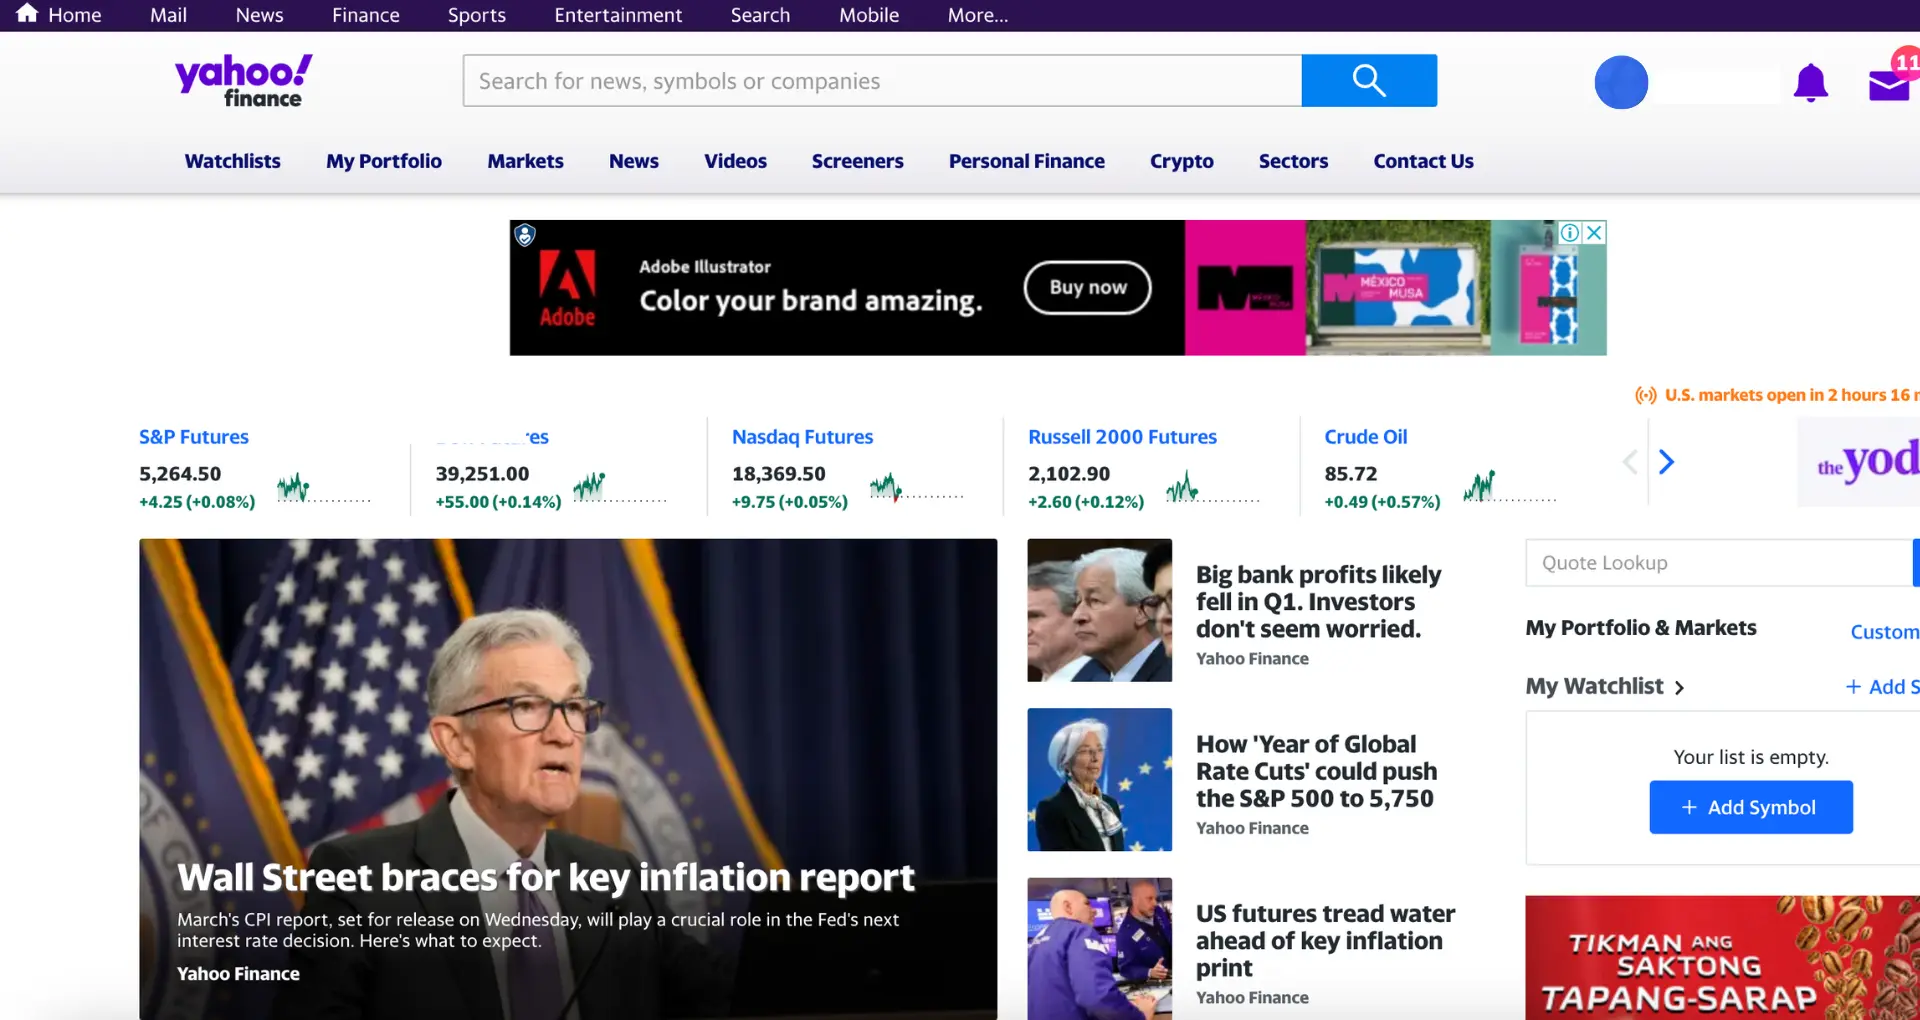
Task: Open News in top bar
Action: pos(259,15)
